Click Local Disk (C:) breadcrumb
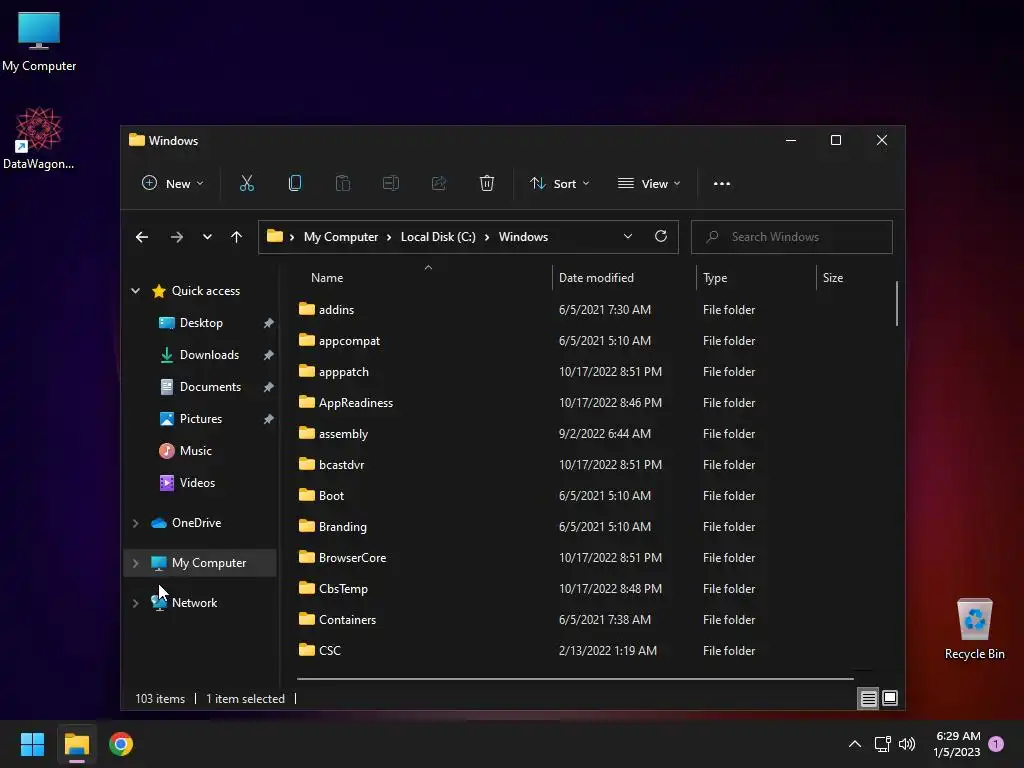Image resolution: width=1024 pixels, height=768 pixels. pos(438,237)
